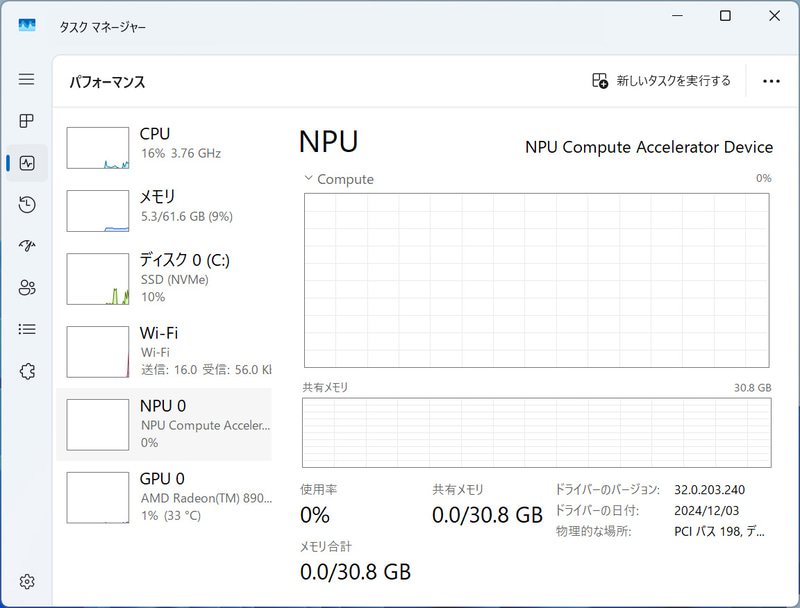Viewport: 800px width, 608px height.
Task: Open the App history view icon
Action: (x=26, y=204)
